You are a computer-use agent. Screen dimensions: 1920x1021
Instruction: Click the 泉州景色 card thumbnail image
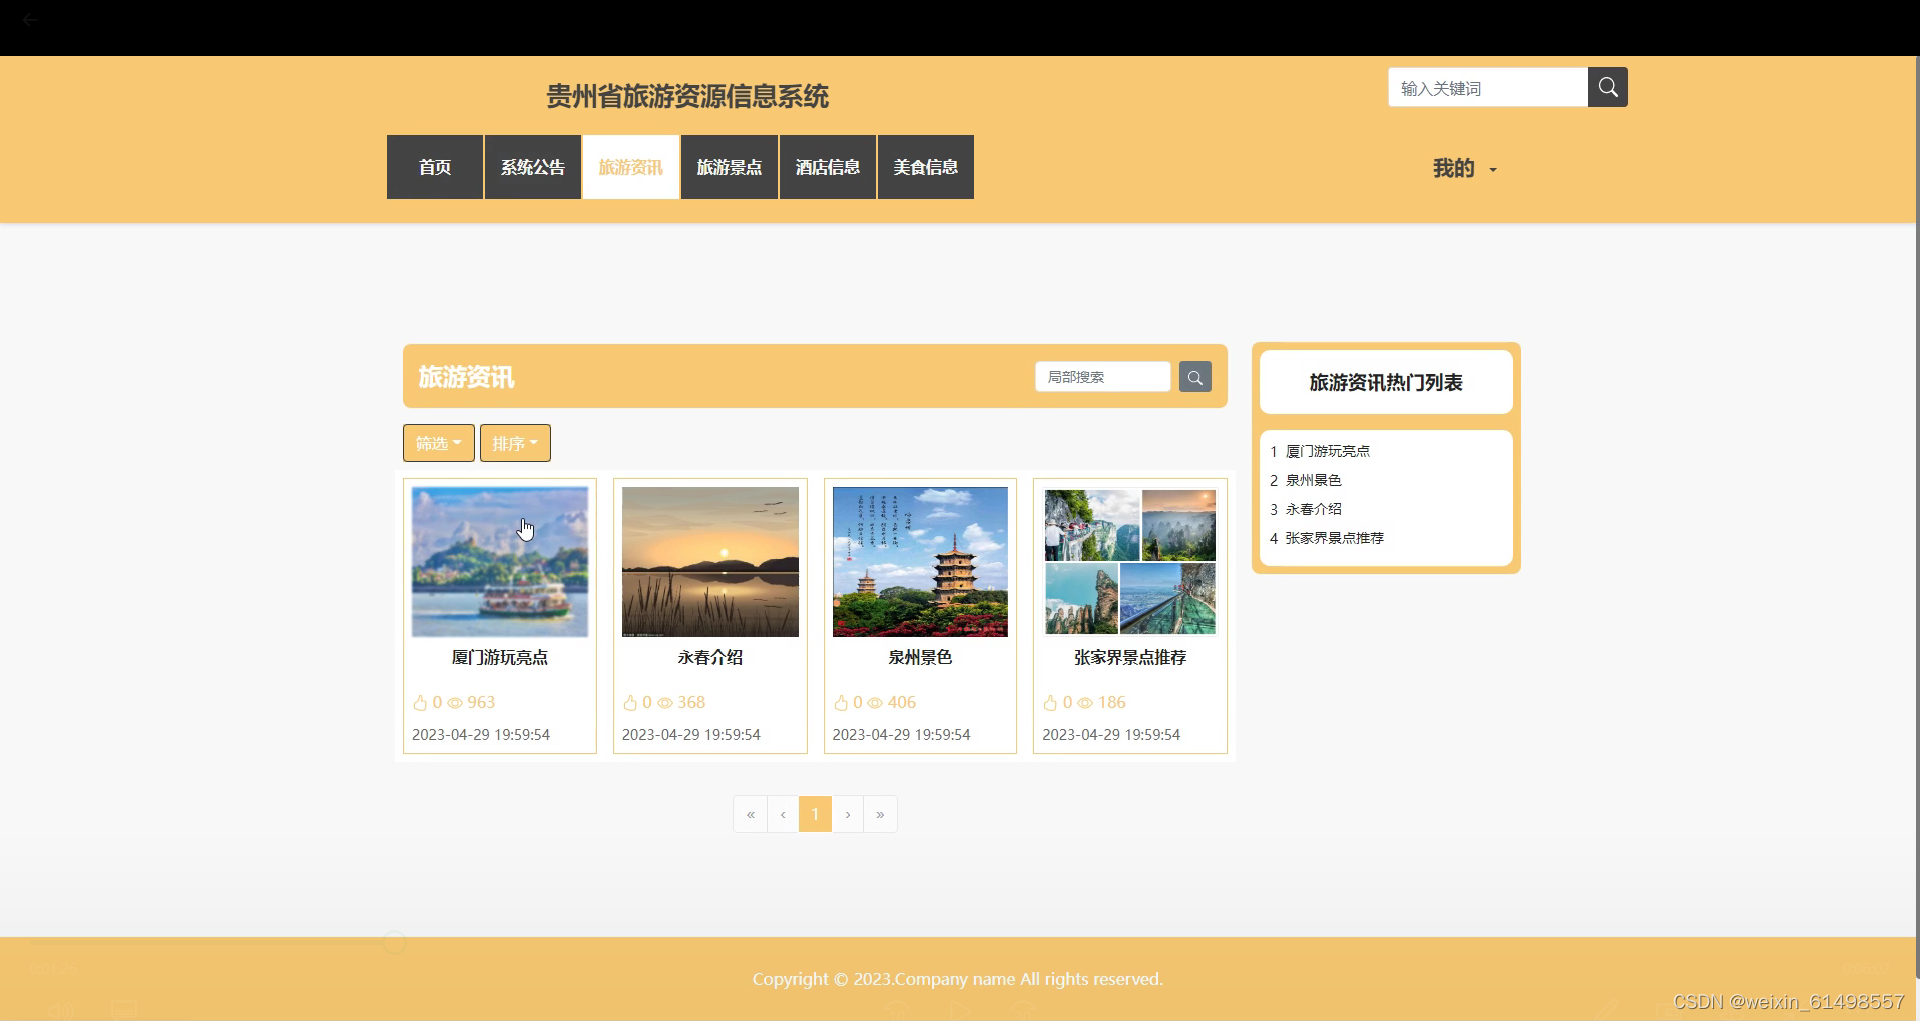point(919,562)
